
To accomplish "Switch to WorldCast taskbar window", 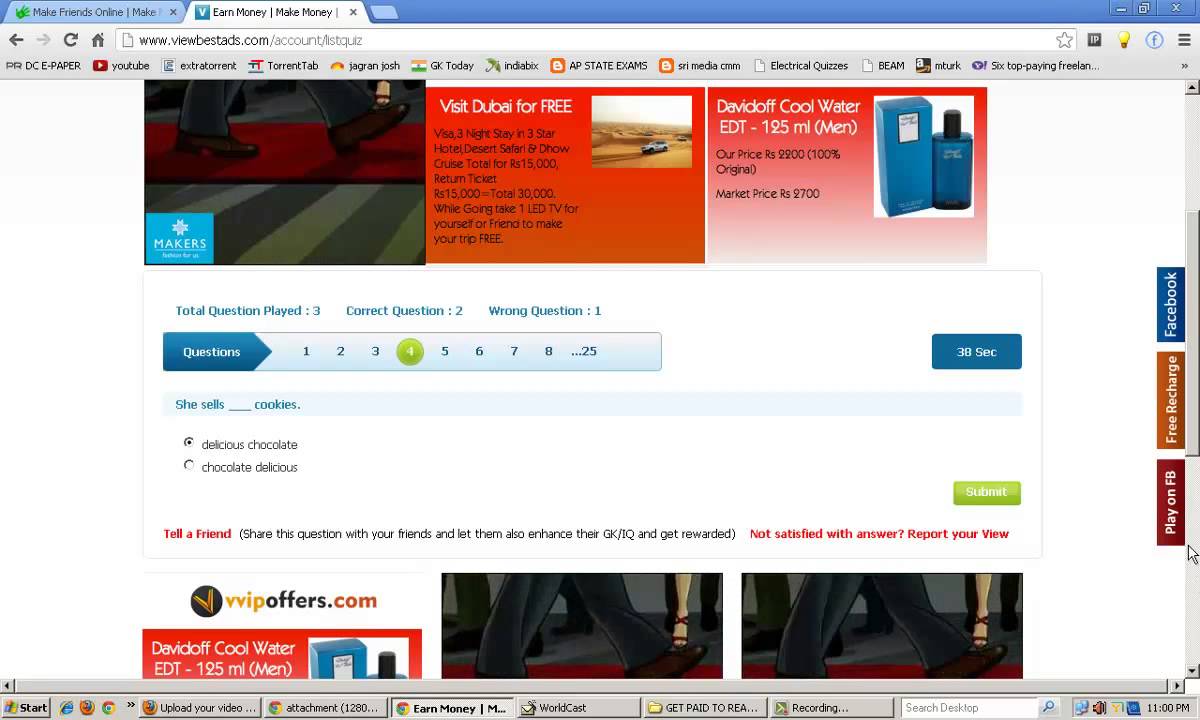I will tap(578, 707).
